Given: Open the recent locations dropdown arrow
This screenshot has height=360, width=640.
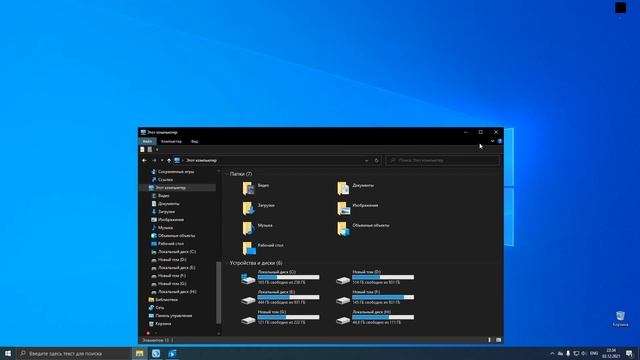Looking at the screenshot, I should [162, 160].
